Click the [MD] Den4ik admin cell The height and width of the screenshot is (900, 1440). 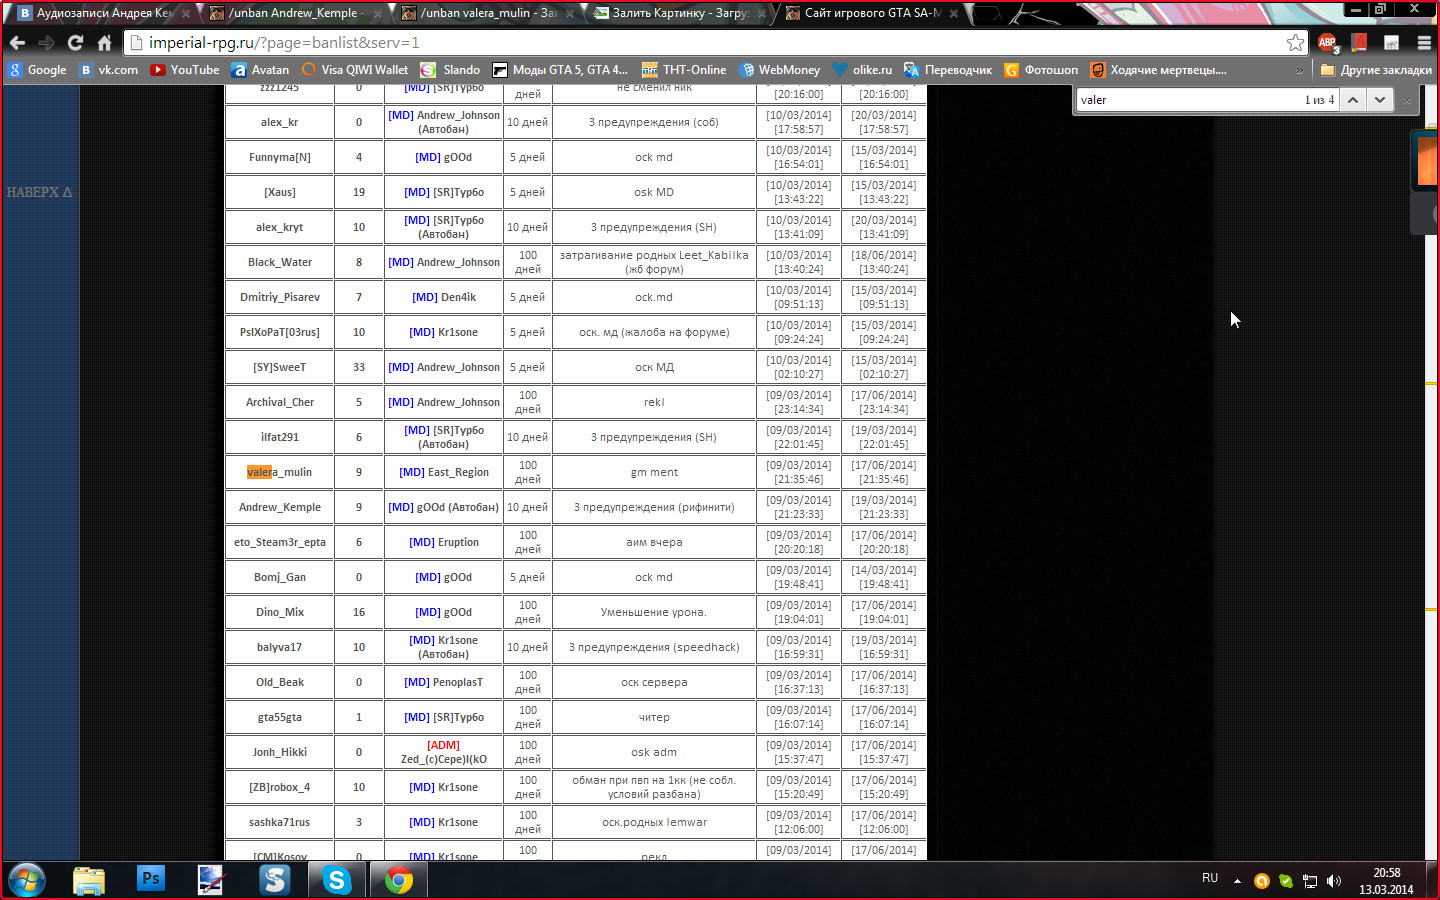pos(444,297)
